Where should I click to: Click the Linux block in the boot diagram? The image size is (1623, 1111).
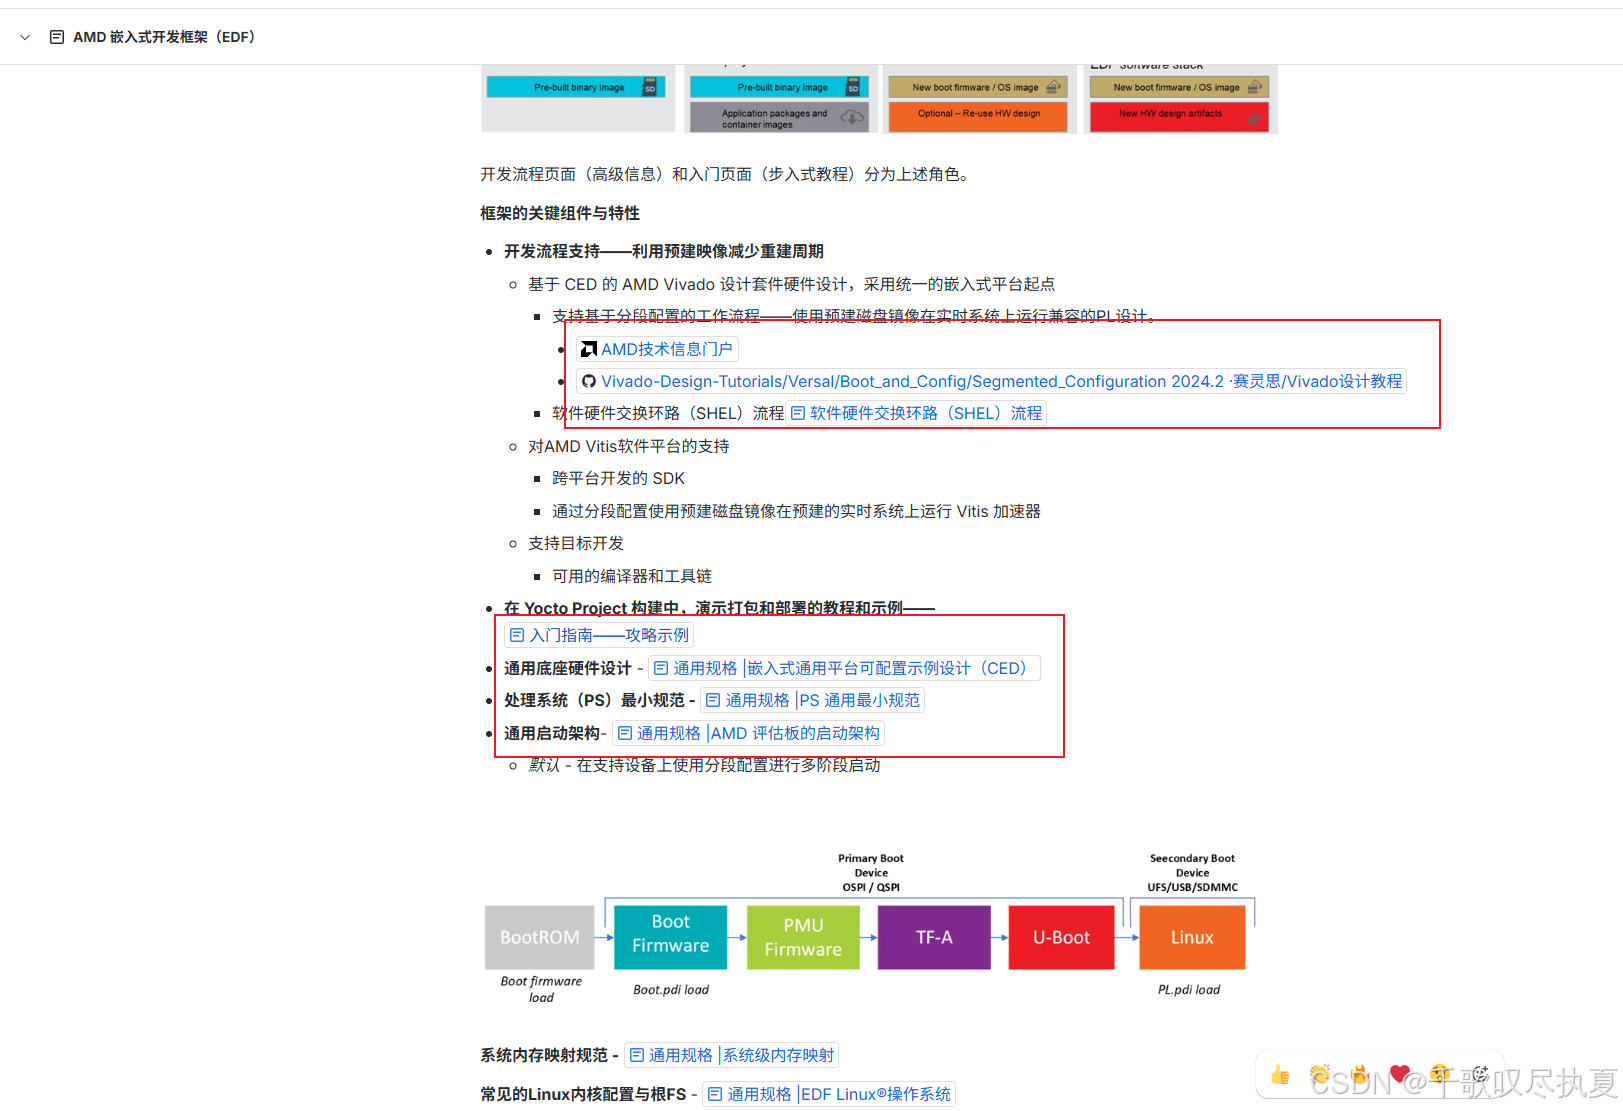coord(1192,937)
